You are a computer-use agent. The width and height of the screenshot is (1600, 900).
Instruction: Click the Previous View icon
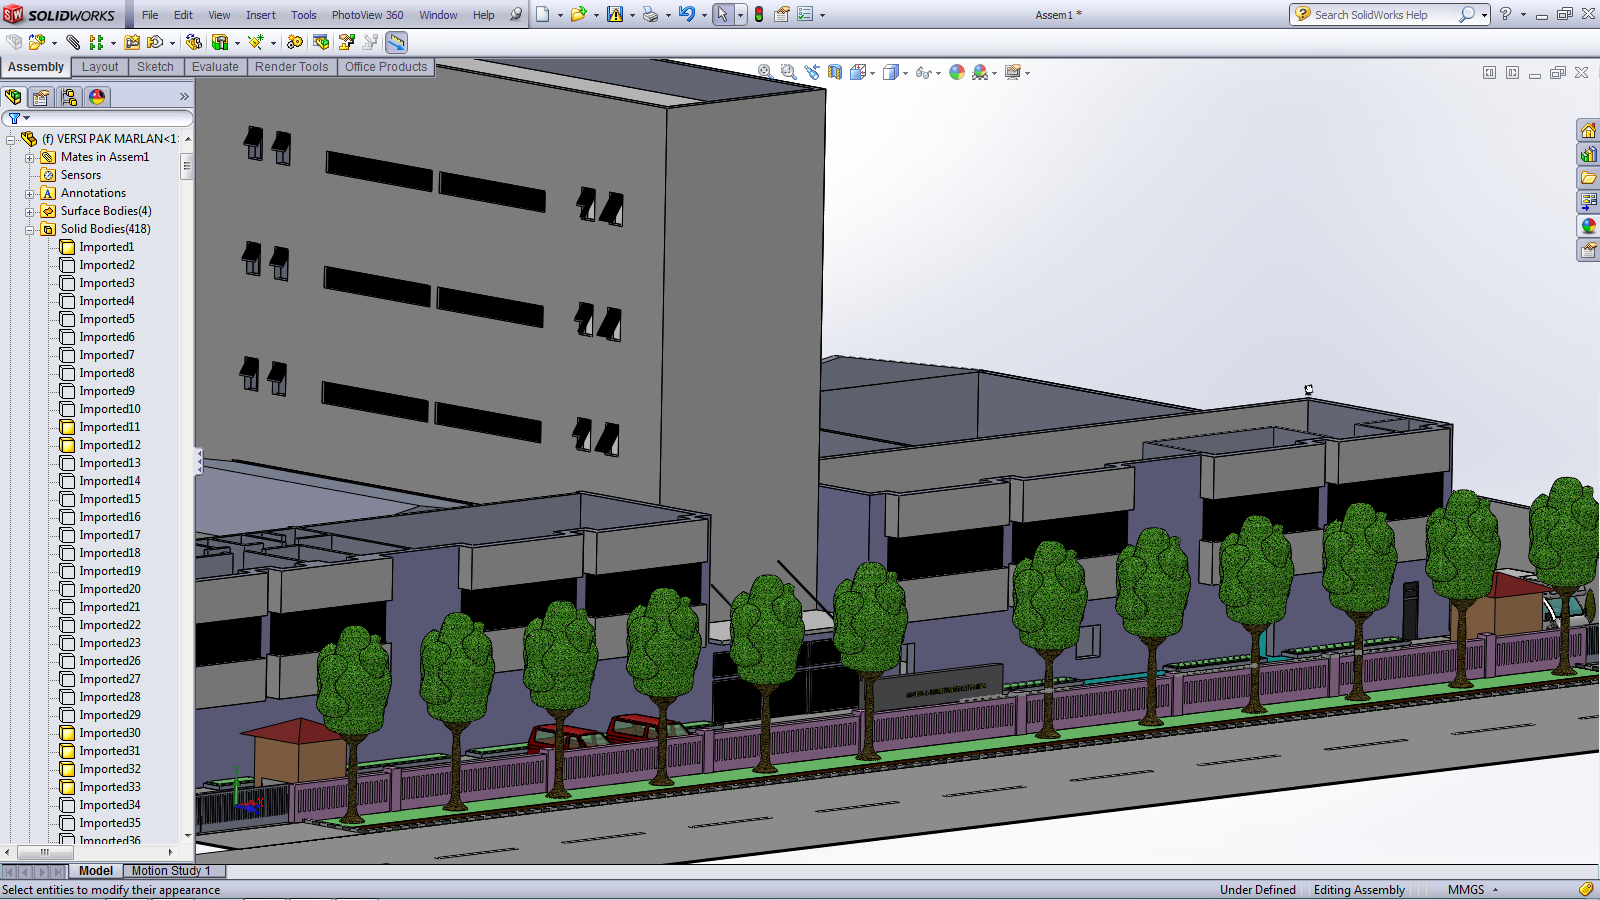pyautogui.click(x=811, y=72)
